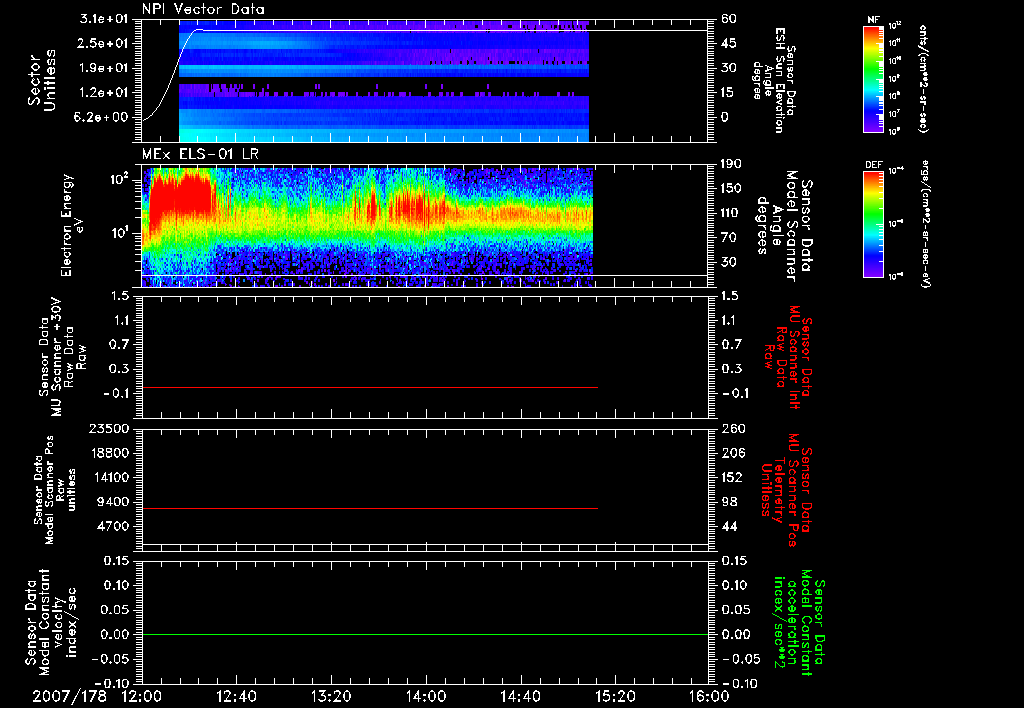Click the 260 telemetry tick label

tap(733, 429)
